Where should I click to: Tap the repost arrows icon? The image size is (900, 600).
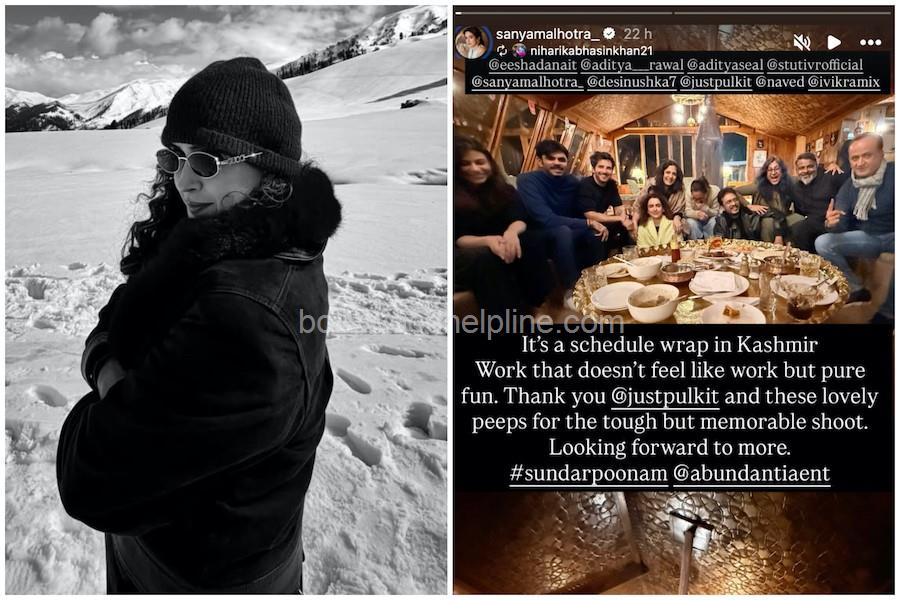pos(502,51)
